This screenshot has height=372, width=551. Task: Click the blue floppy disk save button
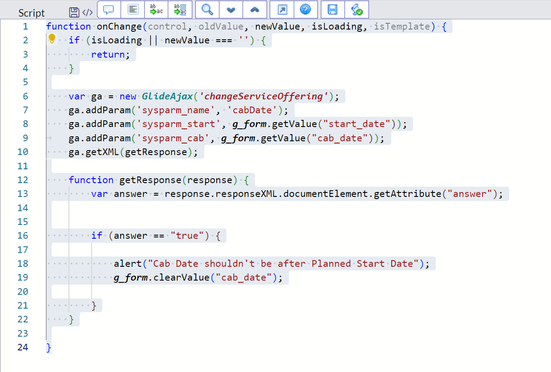click(332, 9)
